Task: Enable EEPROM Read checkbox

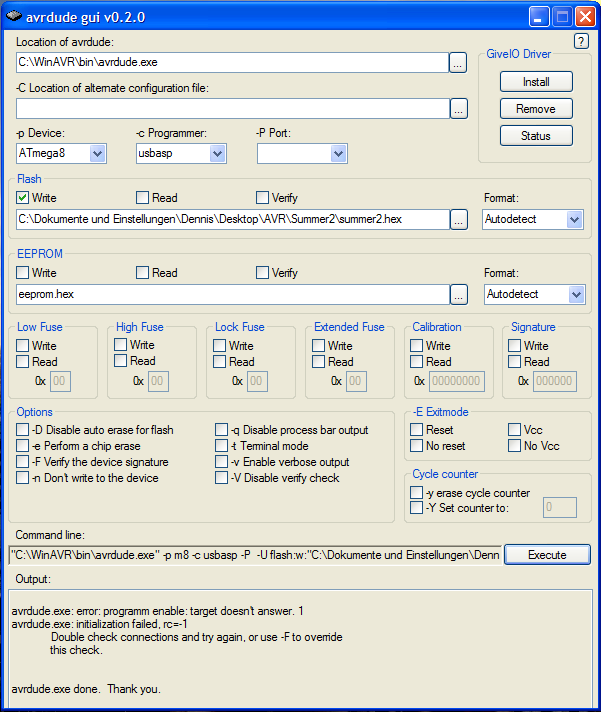Action: pyautogui.click(x=143, y=272)
